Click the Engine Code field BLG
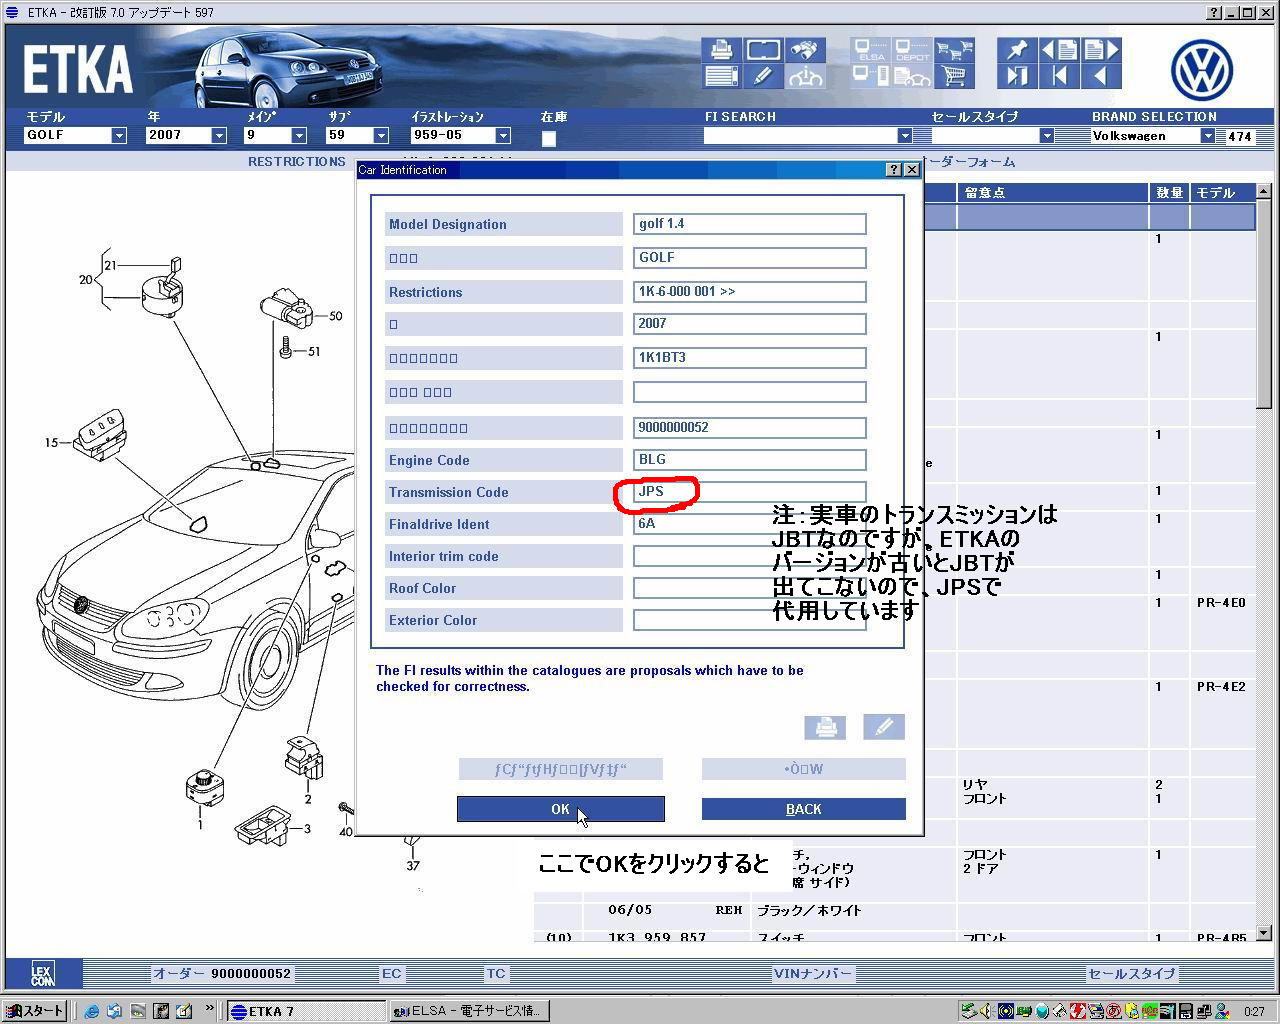 (x=749, y=460)
